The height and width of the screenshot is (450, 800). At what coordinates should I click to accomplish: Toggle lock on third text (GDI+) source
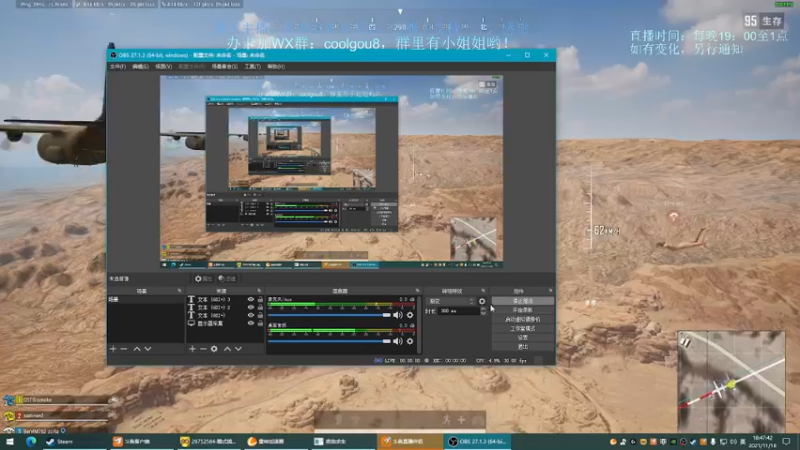click(x=260, y=315)
